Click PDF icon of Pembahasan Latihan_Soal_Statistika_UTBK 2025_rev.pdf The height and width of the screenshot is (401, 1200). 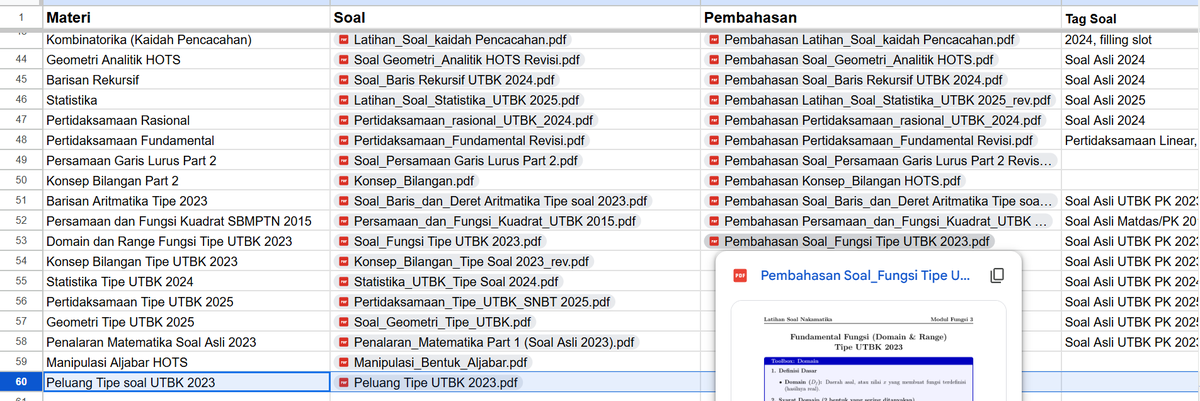tap(714, 101)
